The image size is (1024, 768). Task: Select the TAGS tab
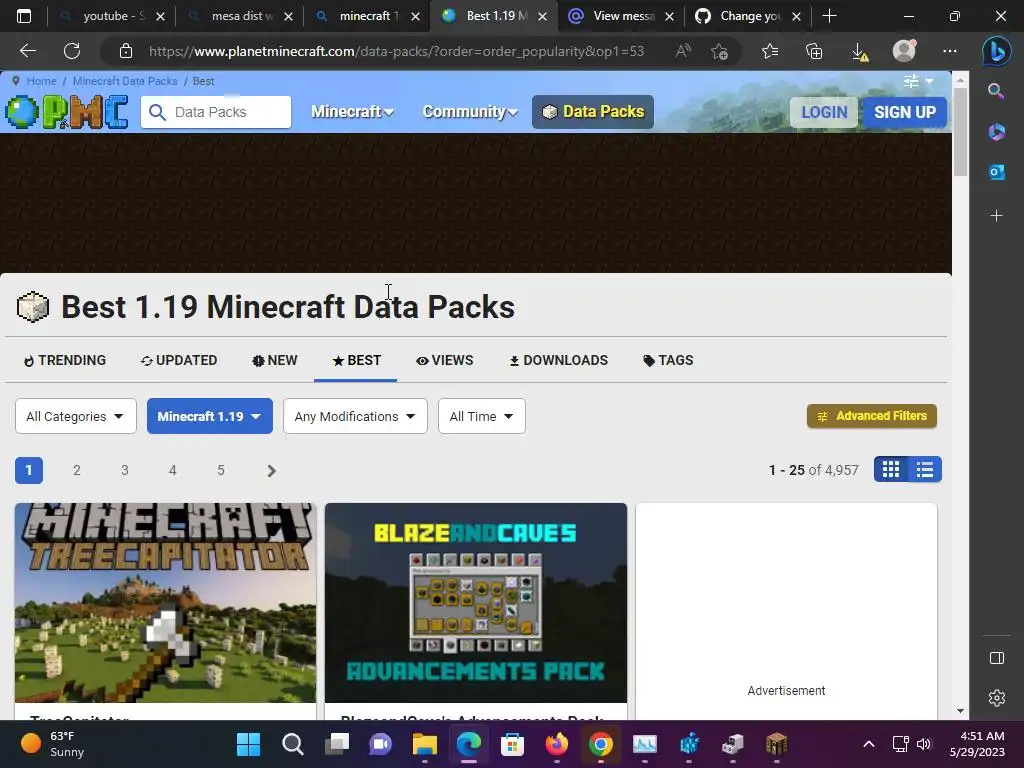click(x=668, y=360)
